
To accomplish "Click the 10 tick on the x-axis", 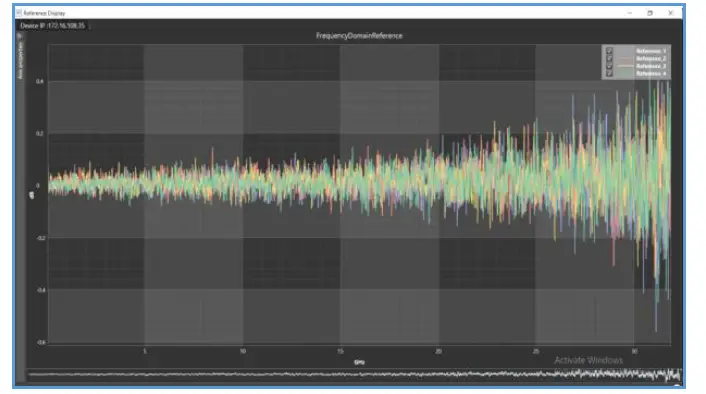I will (x=243, y=351).
